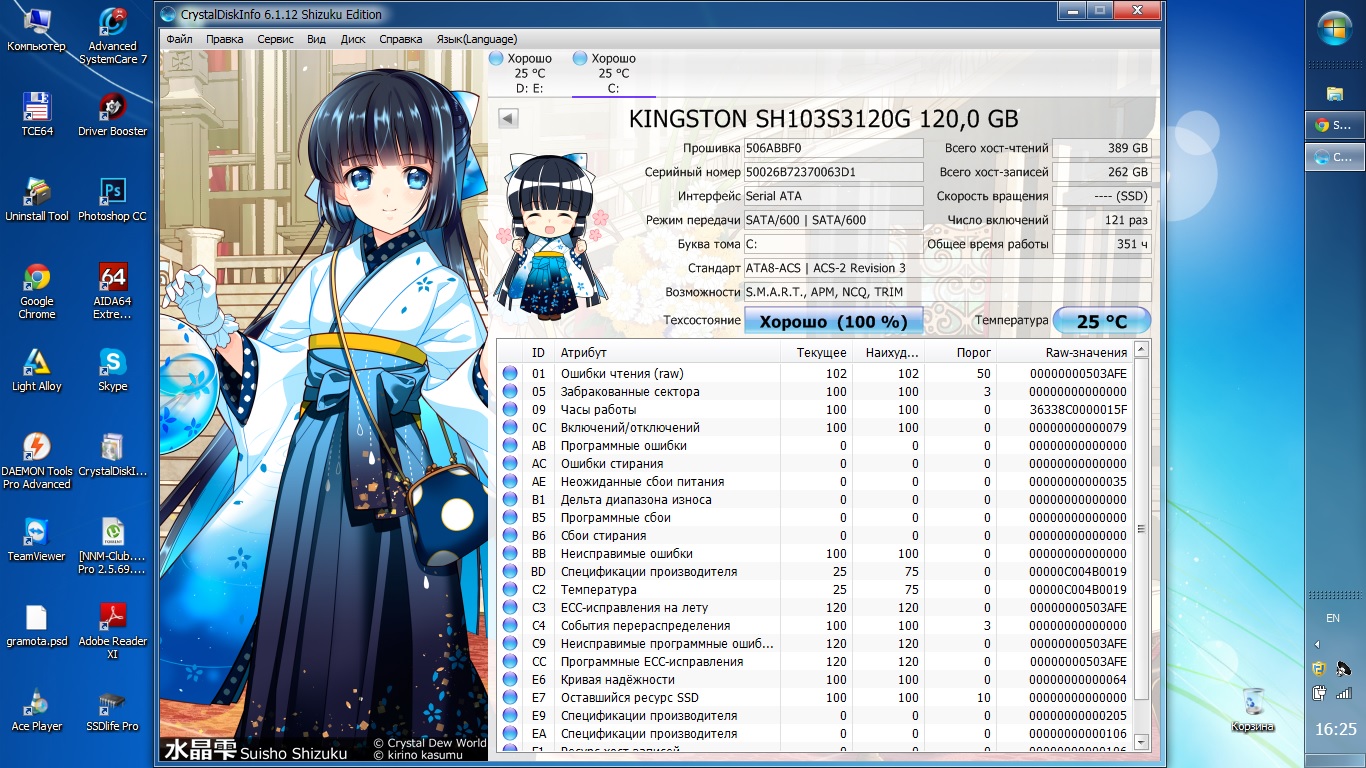1366x768 pixels.
Task: Select the Uninstall Tool desktop shortcut
Action: coord(37,199)
